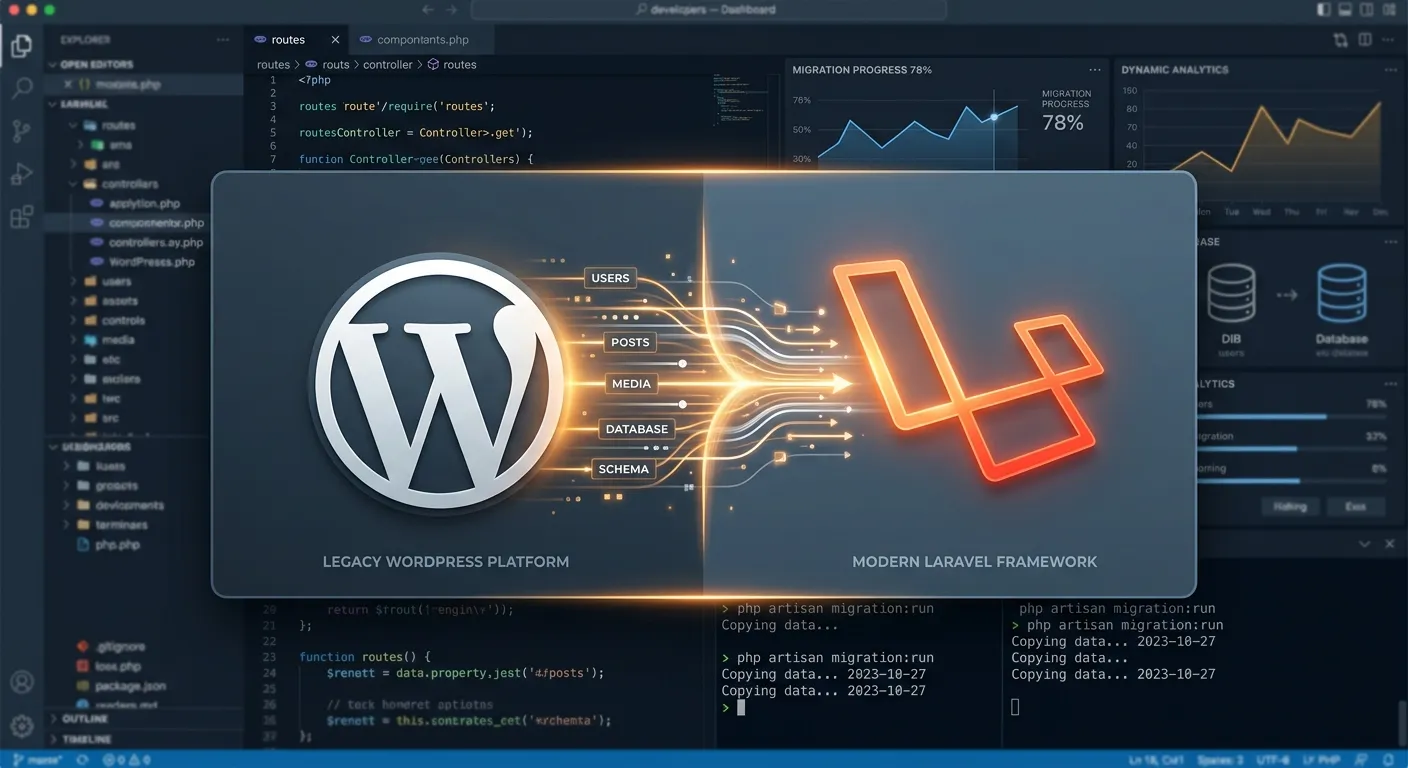Click the data point marker on migration chart

point(994,117)
